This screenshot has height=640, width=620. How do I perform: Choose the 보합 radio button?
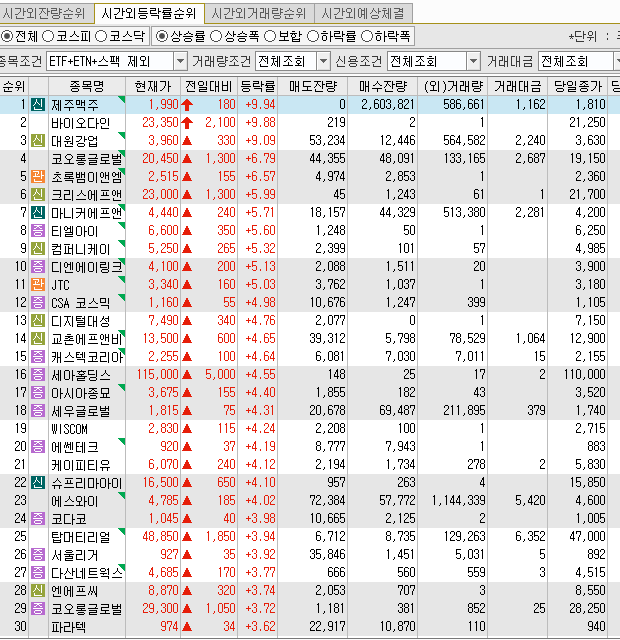[x=270, y=36]
